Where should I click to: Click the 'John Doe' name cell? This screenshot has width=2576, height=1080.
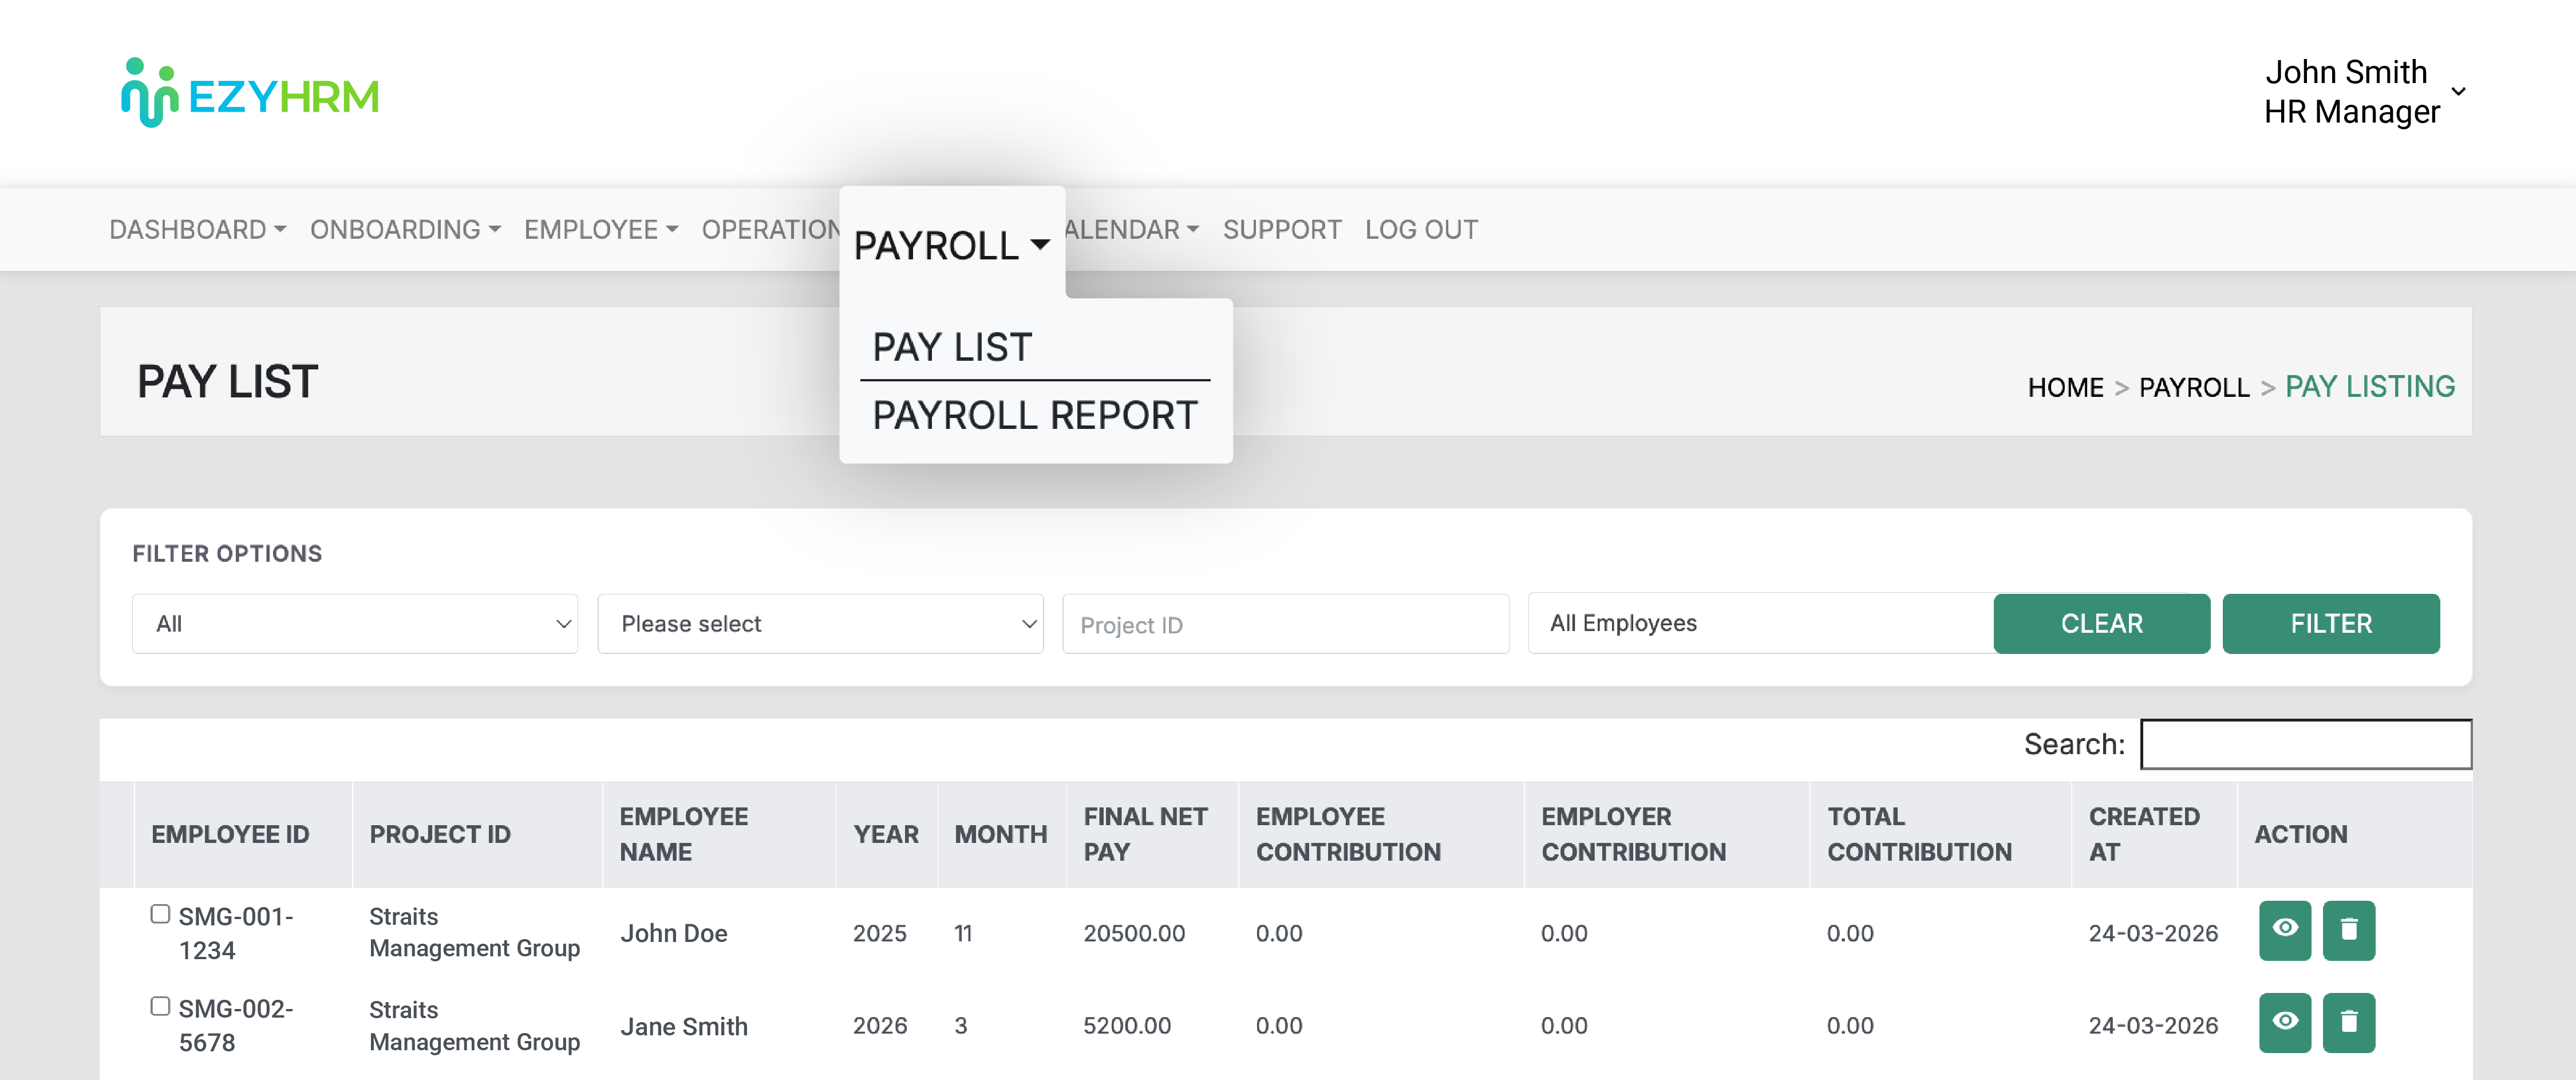[673, 933]
